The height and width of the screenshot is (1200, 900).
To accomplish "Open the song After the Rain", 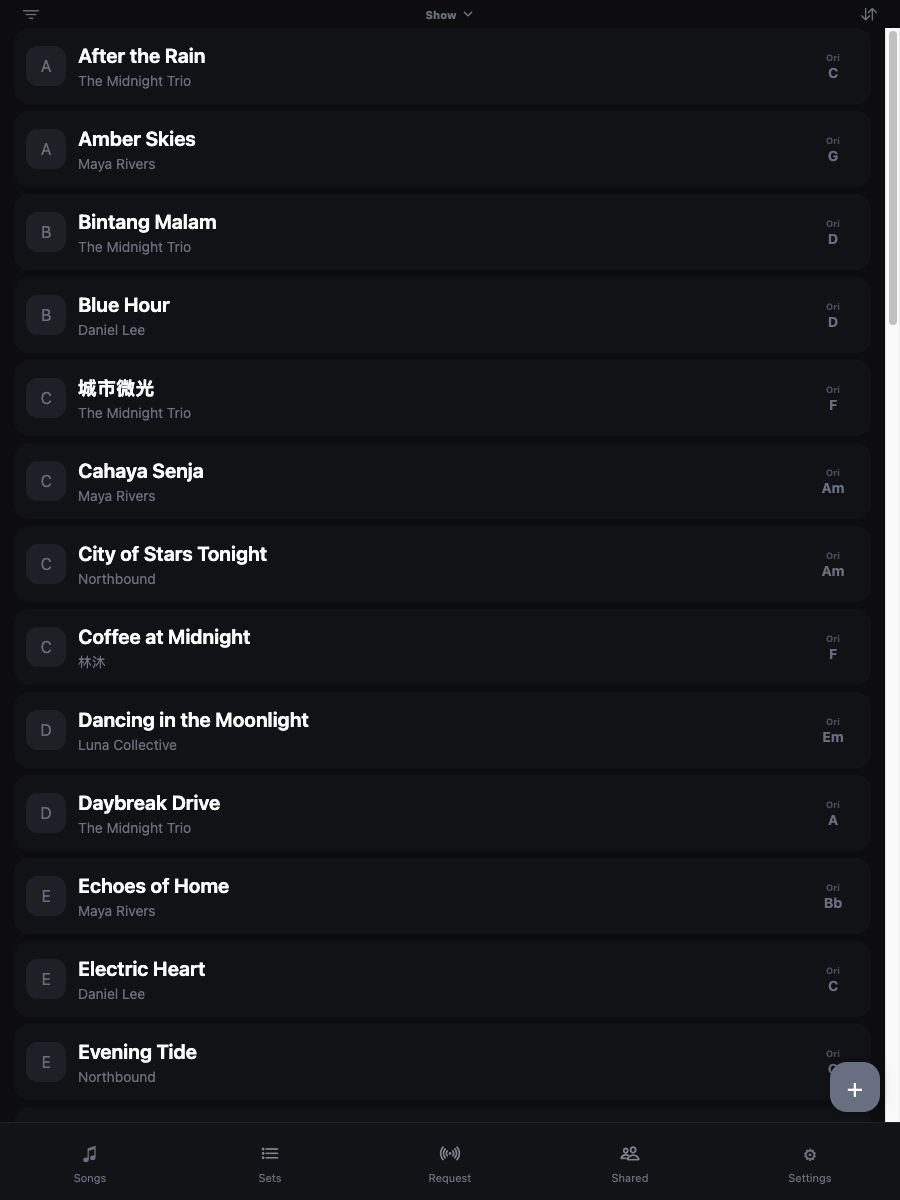I will click(x=442, y=66).
